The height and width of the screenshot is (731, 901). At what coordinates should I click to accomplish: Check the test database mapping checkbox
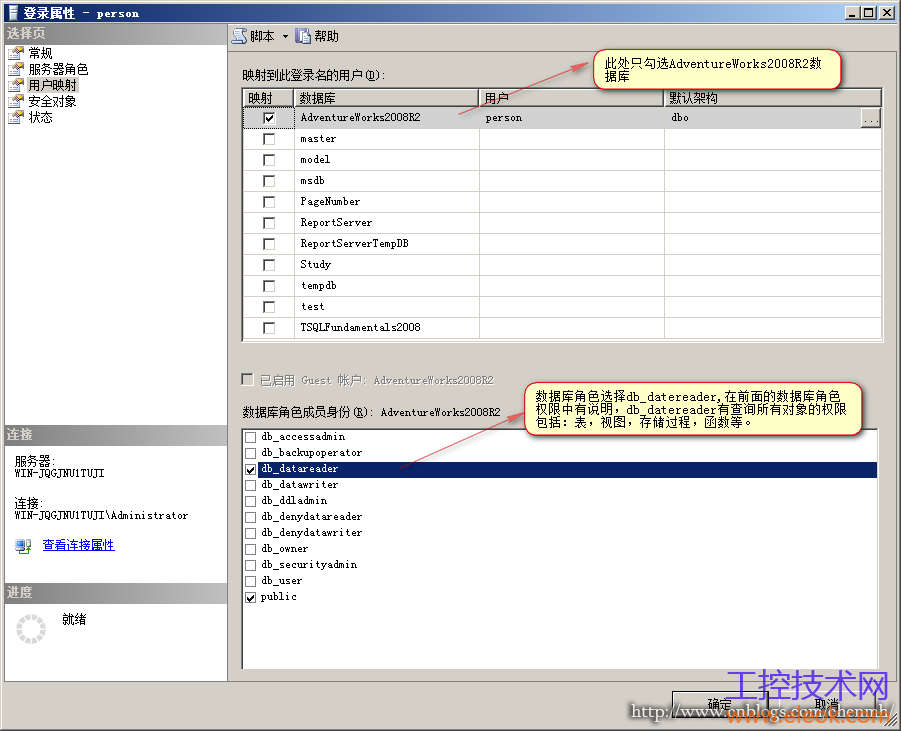click(x=269, y=307)
